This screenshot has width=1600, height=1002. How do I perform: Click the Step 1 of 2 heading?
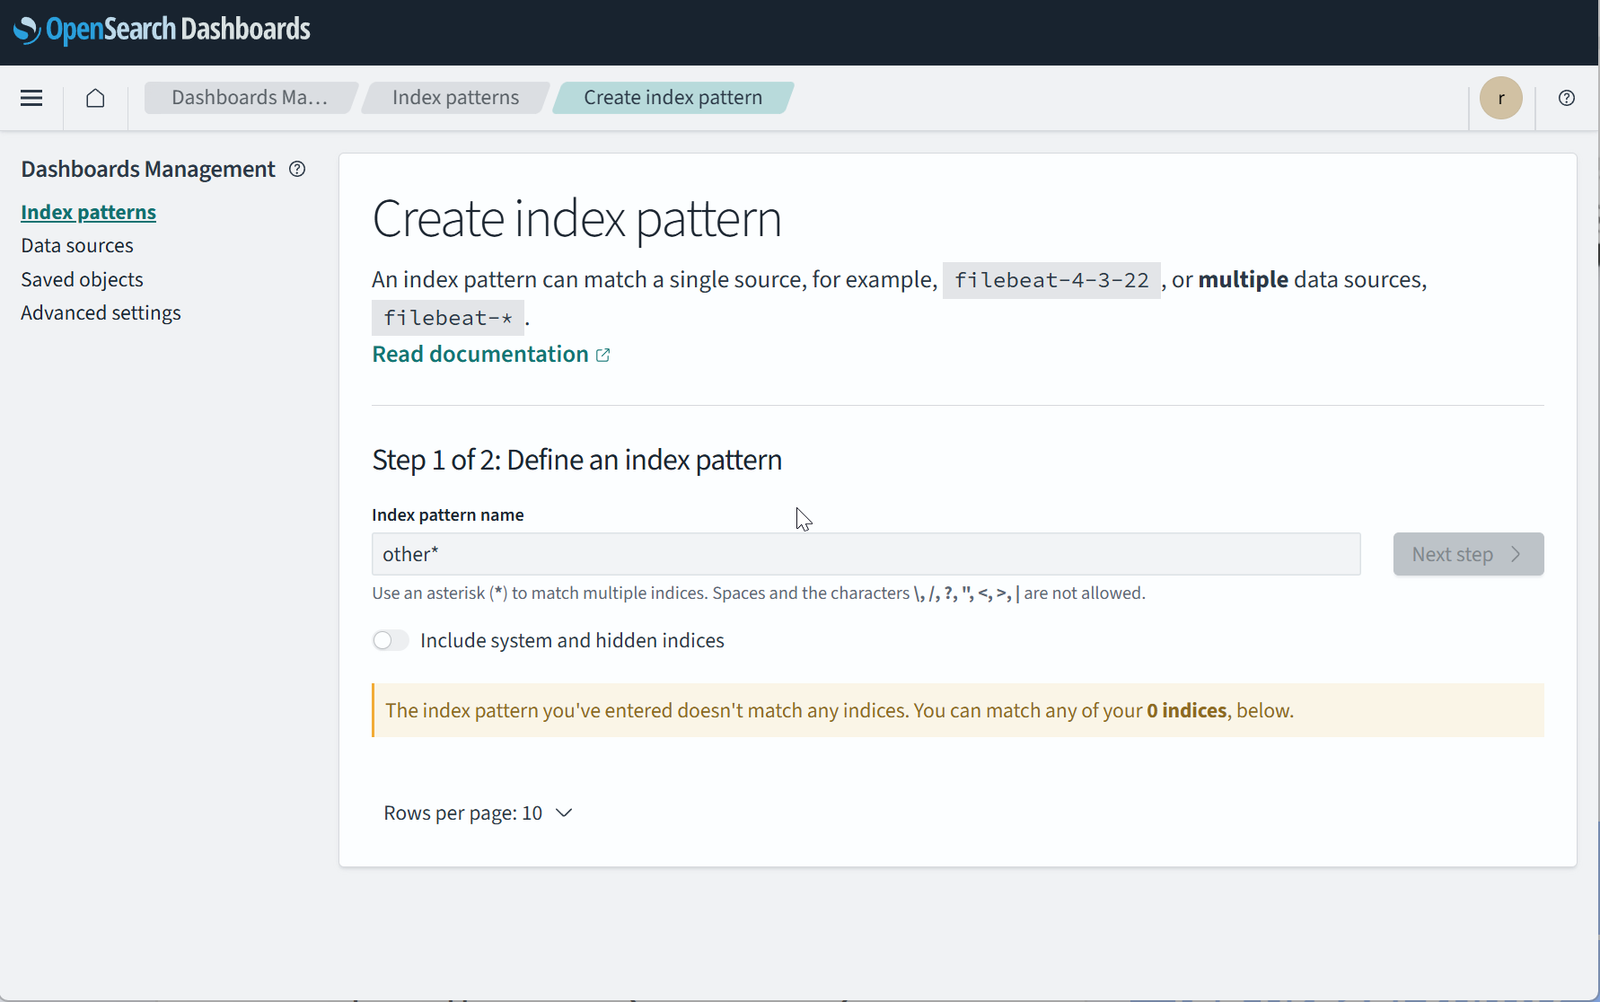pos(577,460)
